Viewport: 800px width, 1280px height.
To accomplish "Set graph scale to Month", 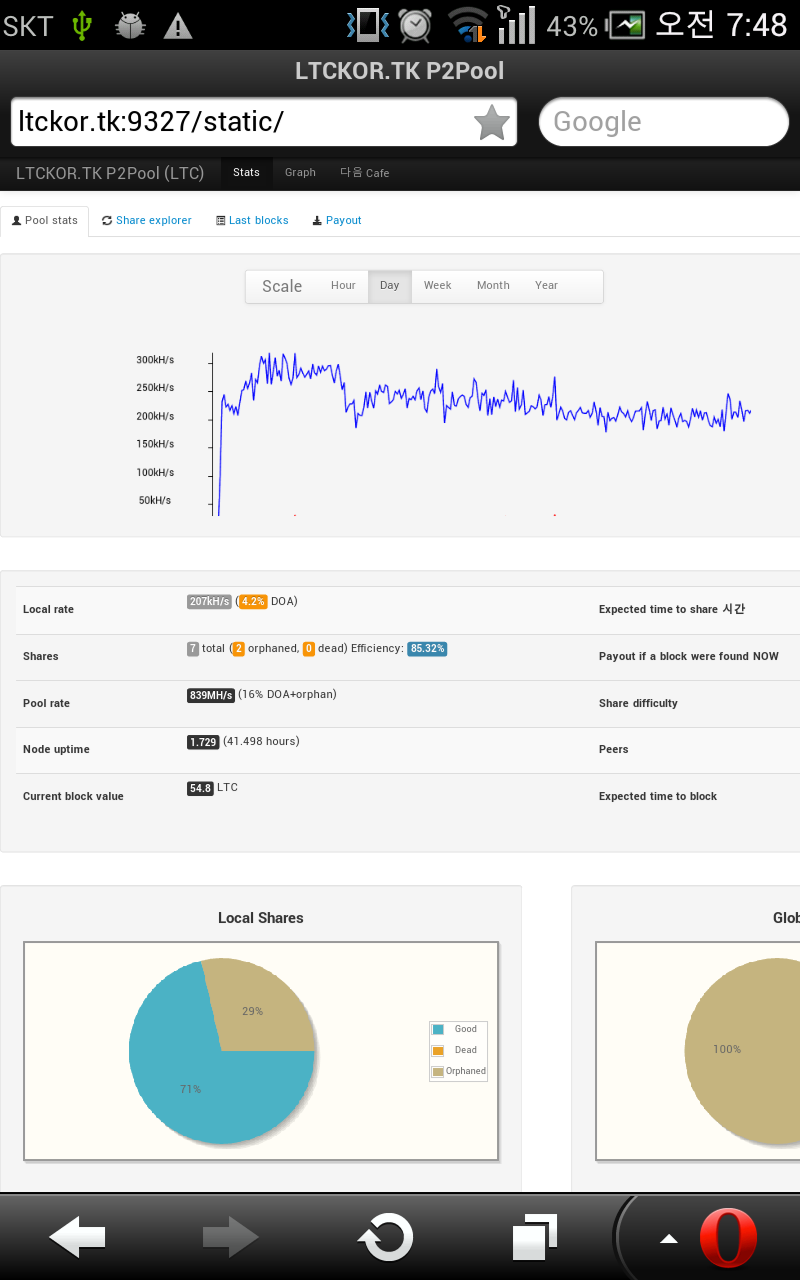I will (493, 286).
